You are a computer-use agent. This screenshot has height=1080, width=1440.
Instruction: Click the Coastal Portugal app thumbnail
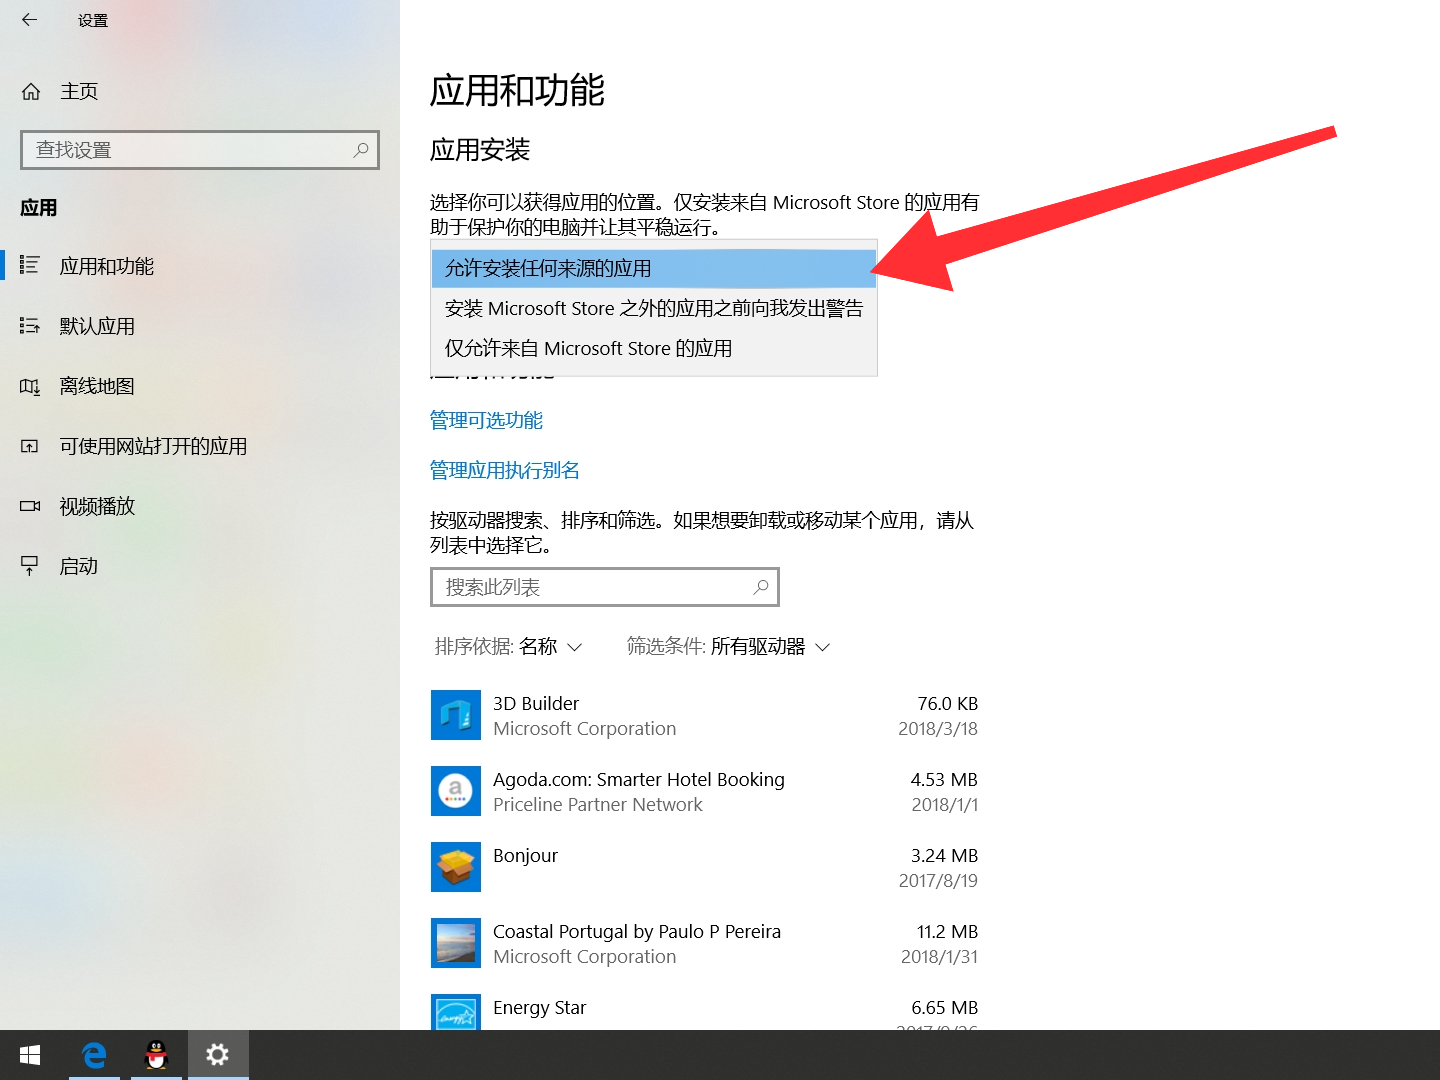456,943
